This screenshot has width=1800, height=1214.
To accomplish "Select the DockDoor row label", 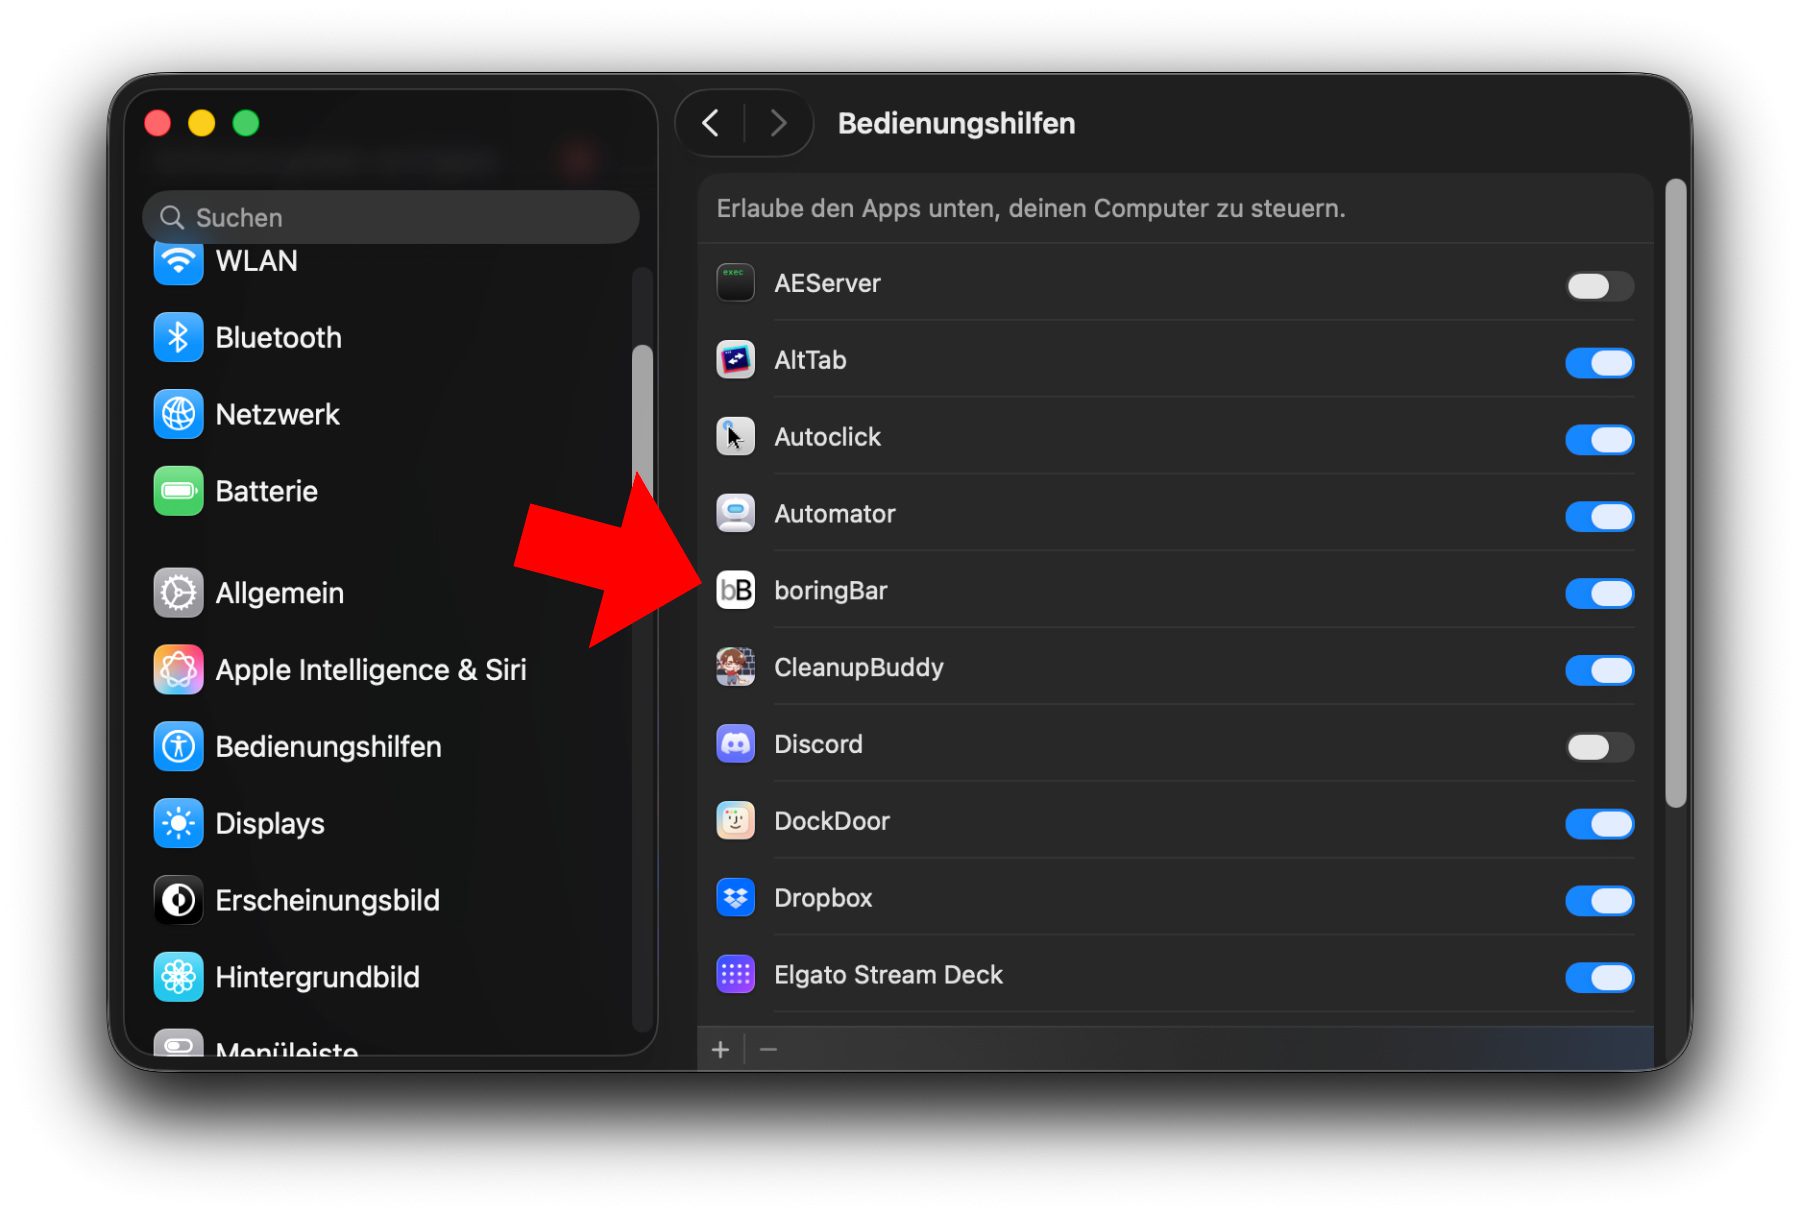I will point(832,821).
